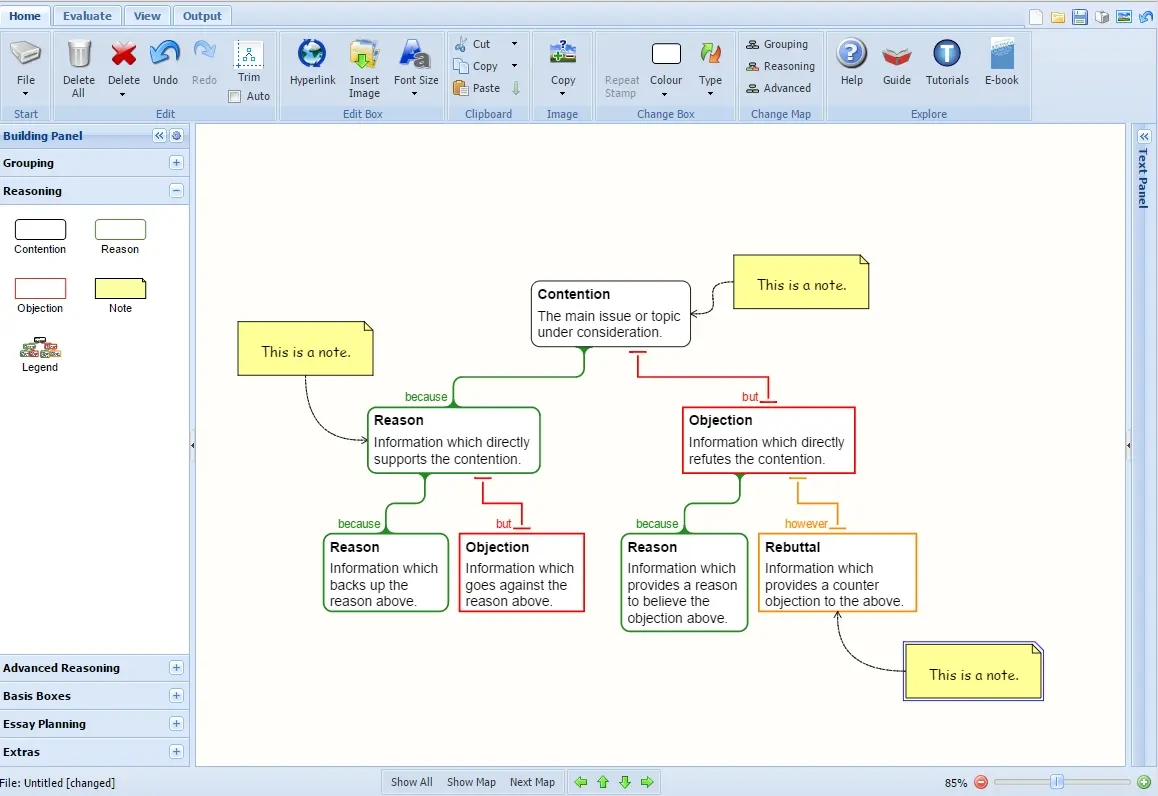Screen dimensions: 1158x796
Task: Click the Delete All trash icon
Action: 78,55
